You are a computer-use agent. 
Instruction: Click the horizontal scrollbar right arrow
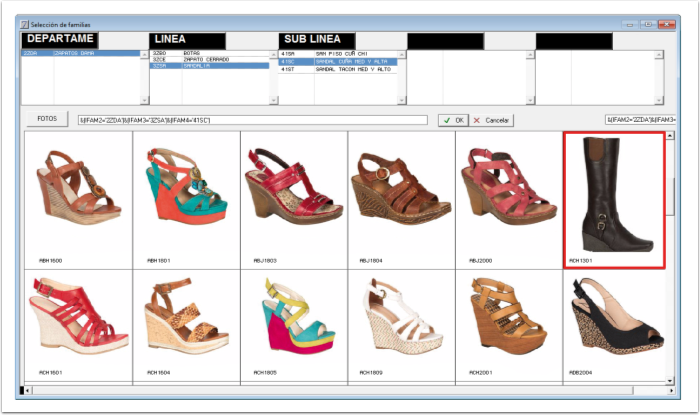pyautogui.click(x=671, y=390)
